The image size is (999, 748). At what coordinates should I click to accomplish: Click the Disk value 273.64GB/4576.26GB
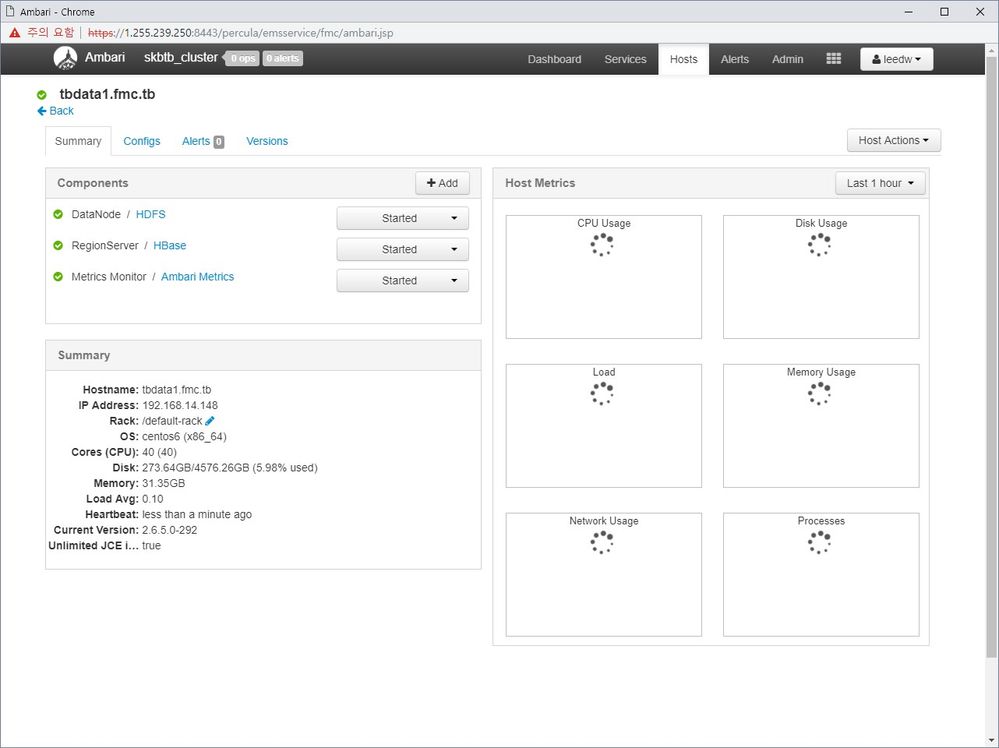(x=196, y=468)
